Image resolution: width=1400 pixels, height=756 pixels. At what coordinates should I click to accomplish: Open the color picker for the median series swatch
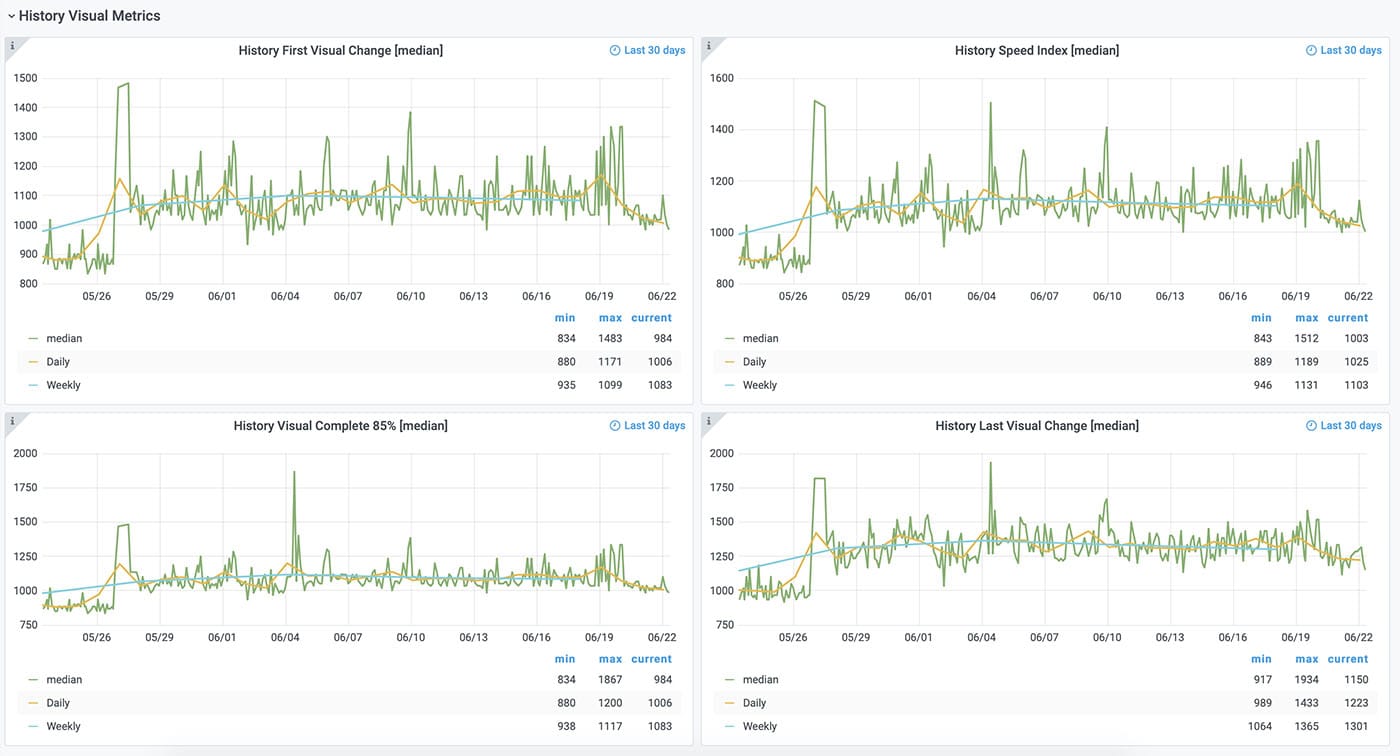point(34,338)
